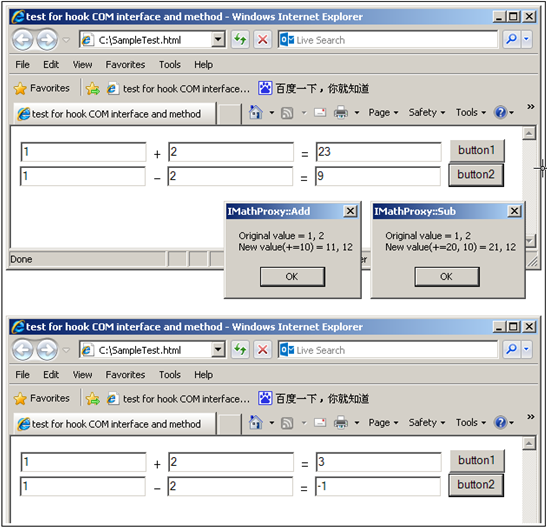This screenshot has width=547, height=528.
Task: Click Help question icon in bottom window
Action: tap(500, 423)
